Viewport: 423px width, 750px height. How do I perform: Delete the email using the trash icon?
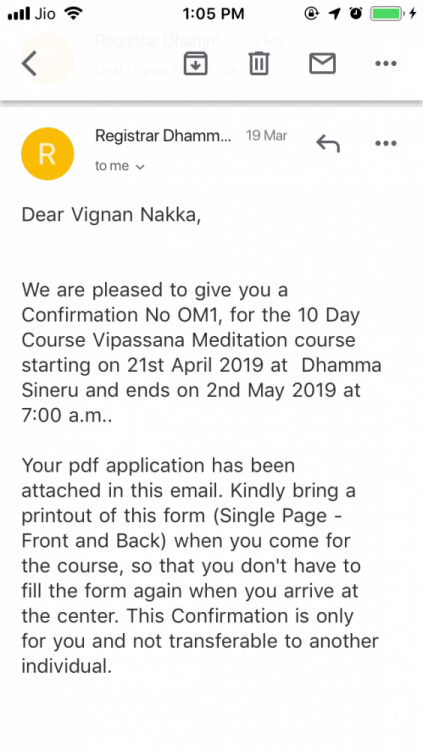point(259,64)
